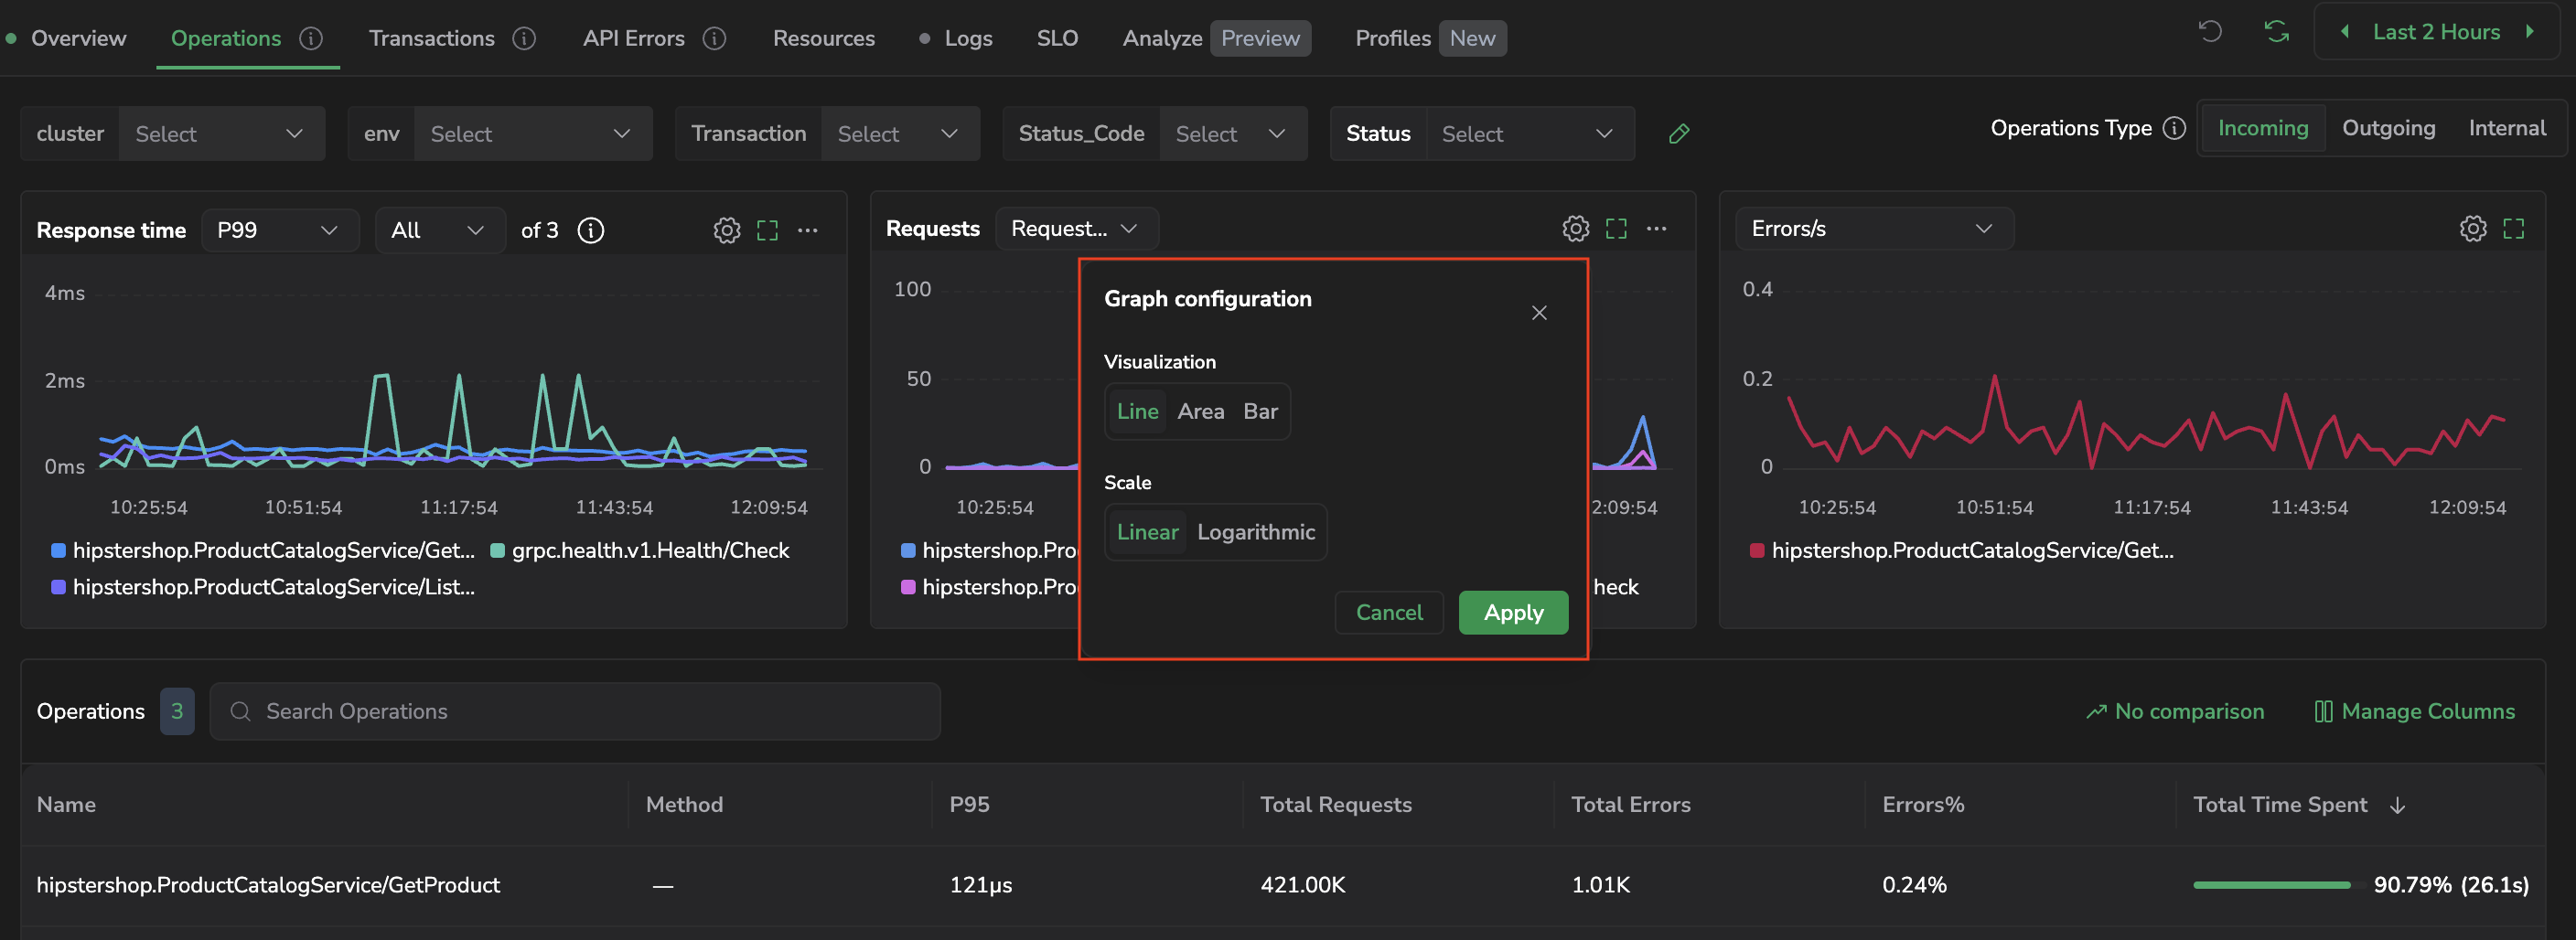Click the Name column header
This screenshot has height=940, width=2576.
[x=66, y=805]
